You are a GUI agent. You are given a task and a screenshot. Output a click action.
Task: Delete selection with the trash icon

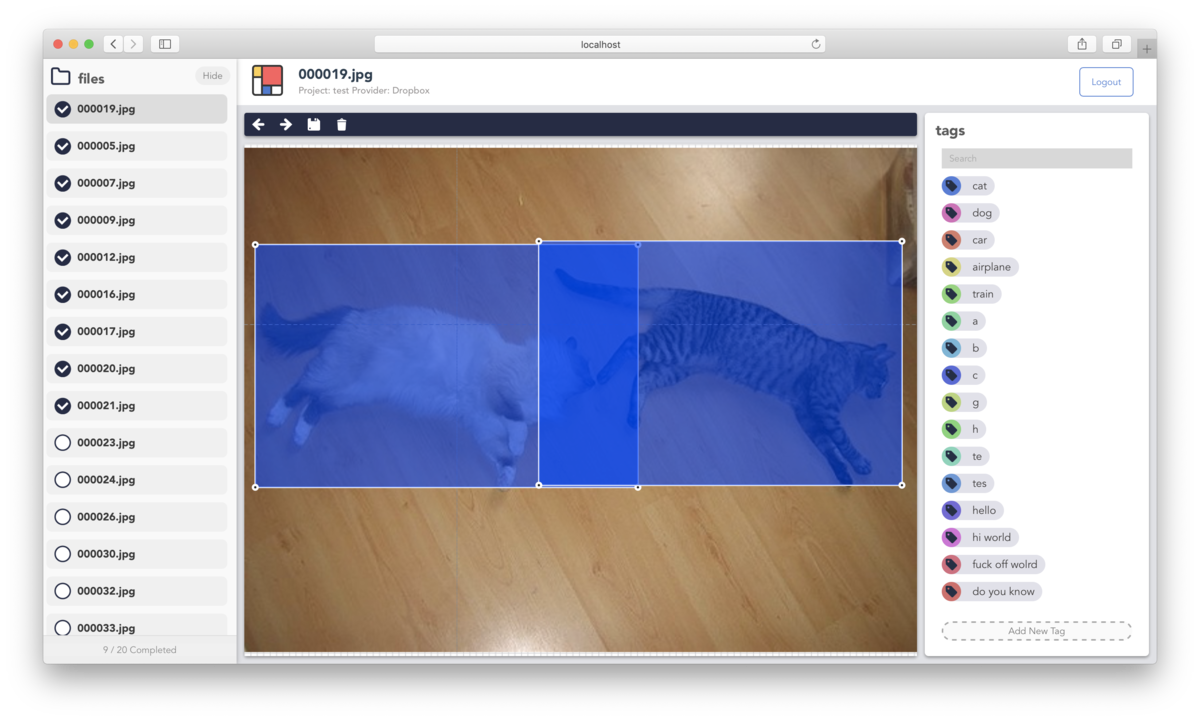(x=342, y=125)
